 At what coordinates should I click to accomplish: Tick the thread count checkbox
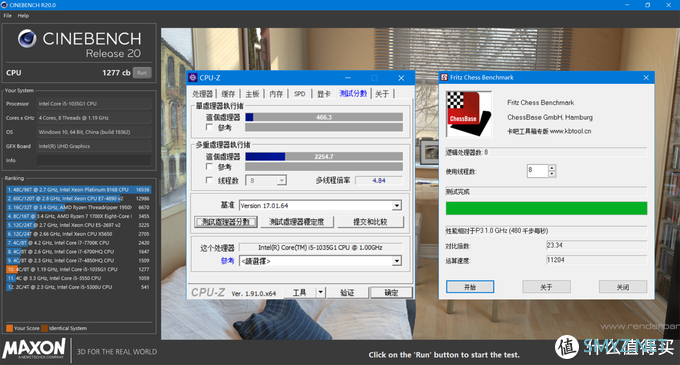click(209, 180)
